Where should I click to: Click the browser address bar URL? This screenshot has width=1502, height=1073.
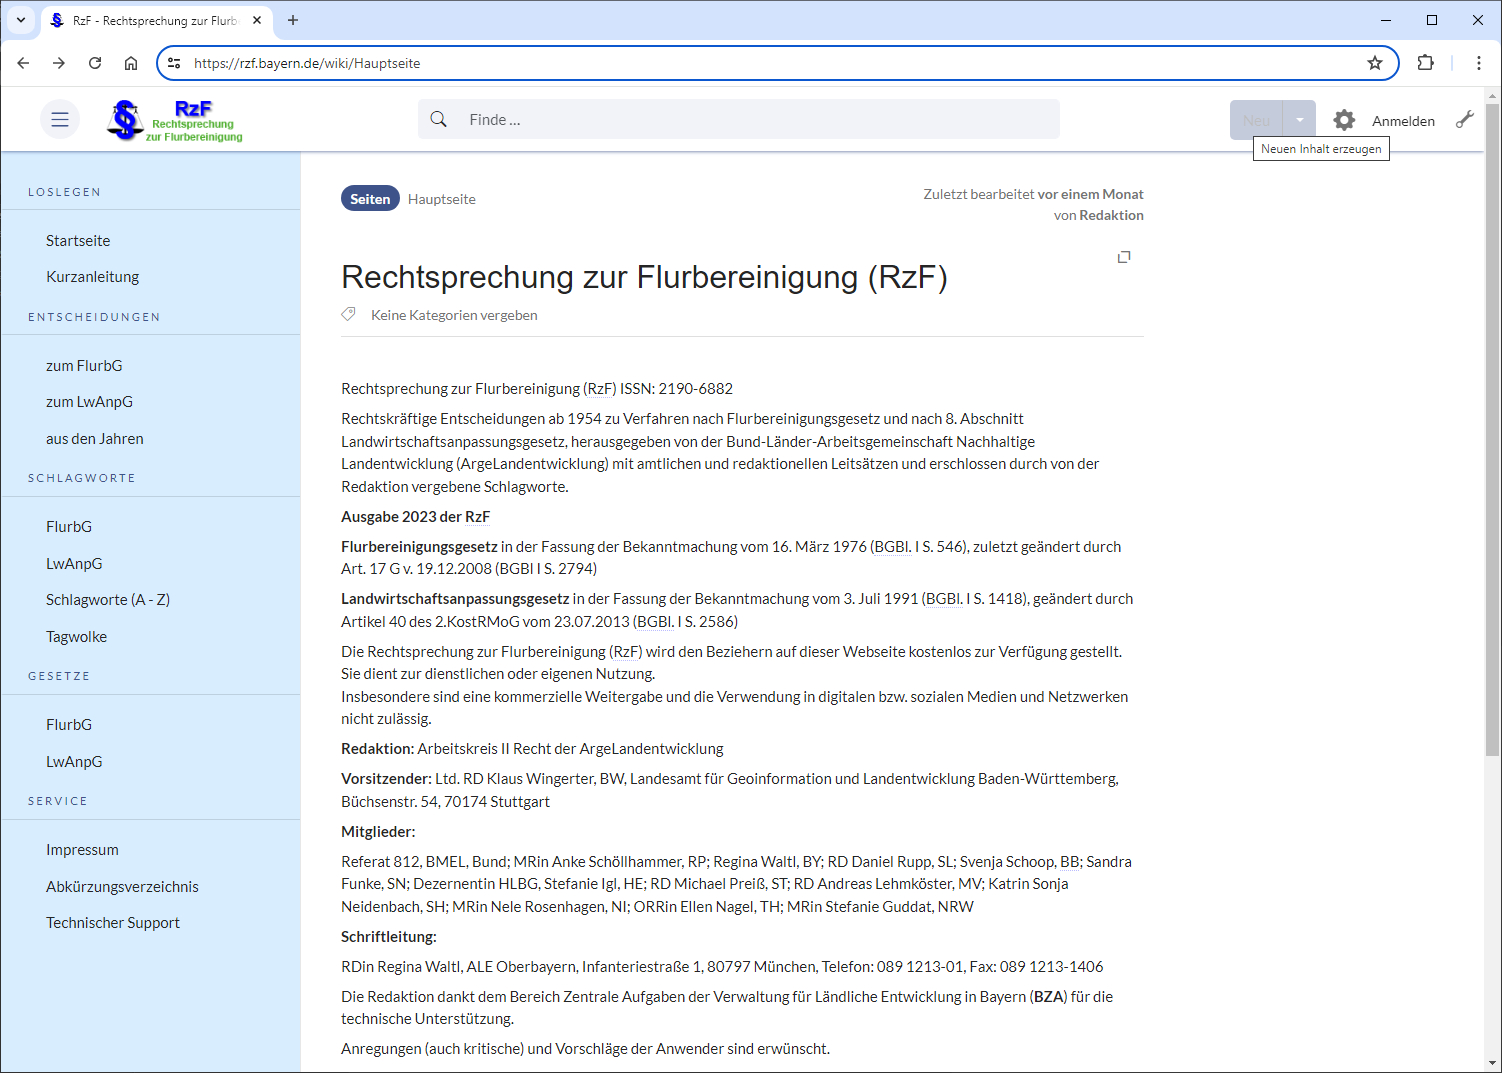307,63
